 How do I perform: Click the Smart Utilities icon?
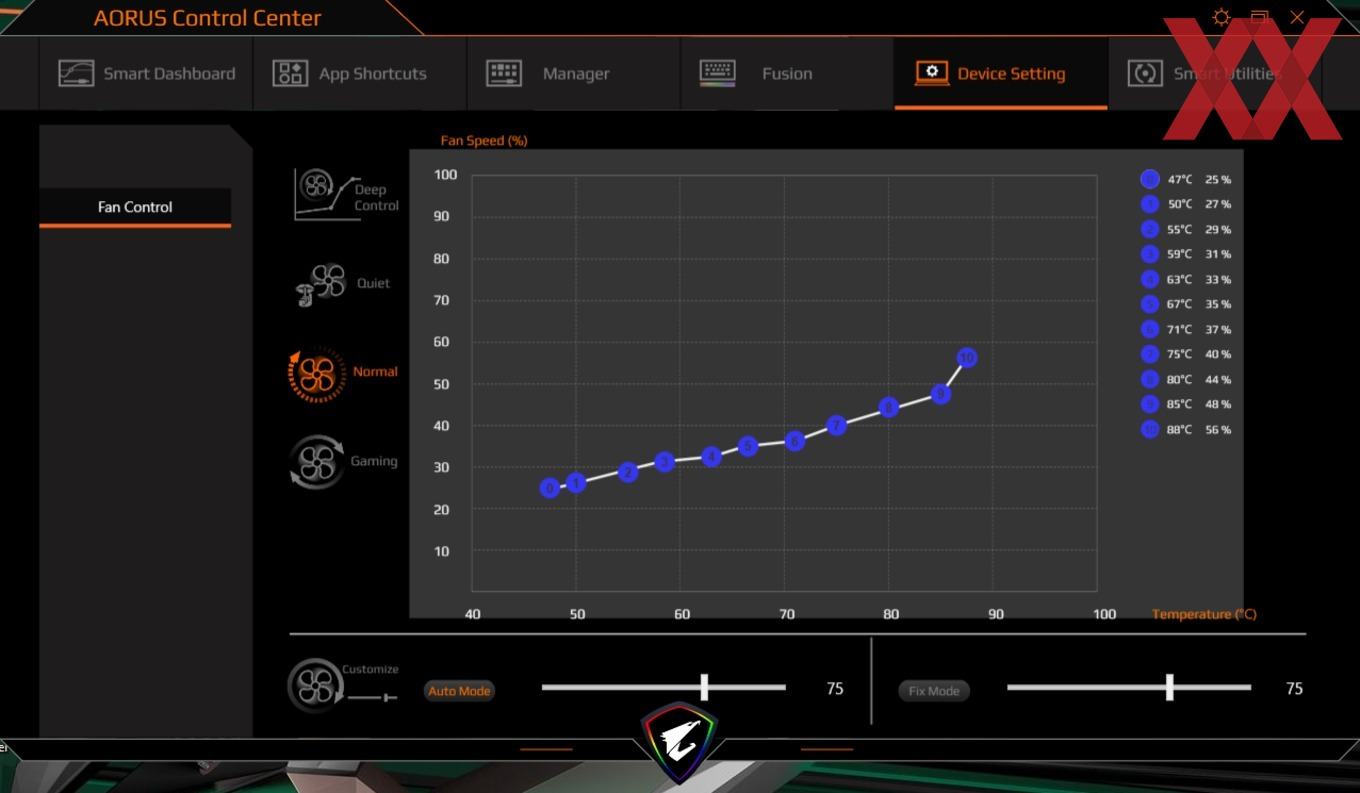coord(1145,73)
